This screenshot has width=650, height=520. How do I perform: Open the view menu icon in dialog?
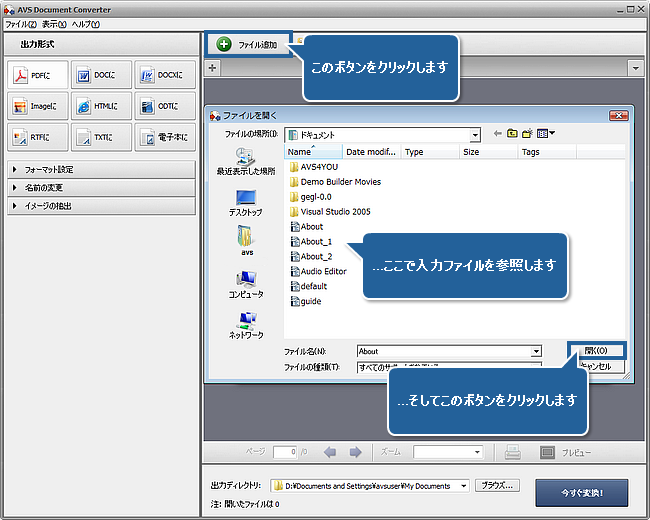pos(546,133)
